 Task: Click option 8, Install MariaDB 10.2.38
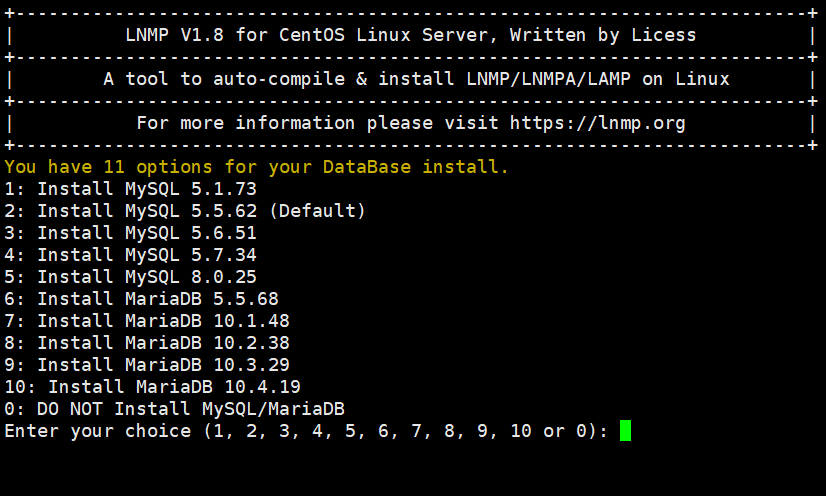point(147,343)
